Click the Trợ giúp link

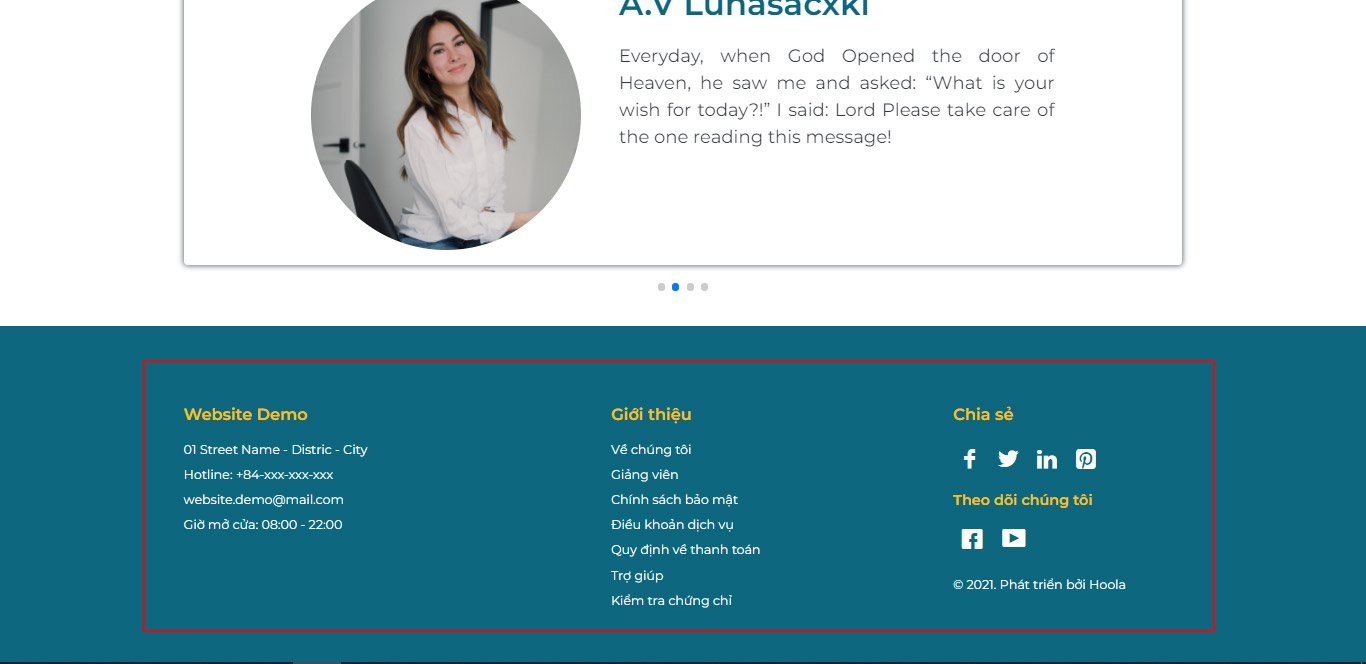tap(637, 576)
